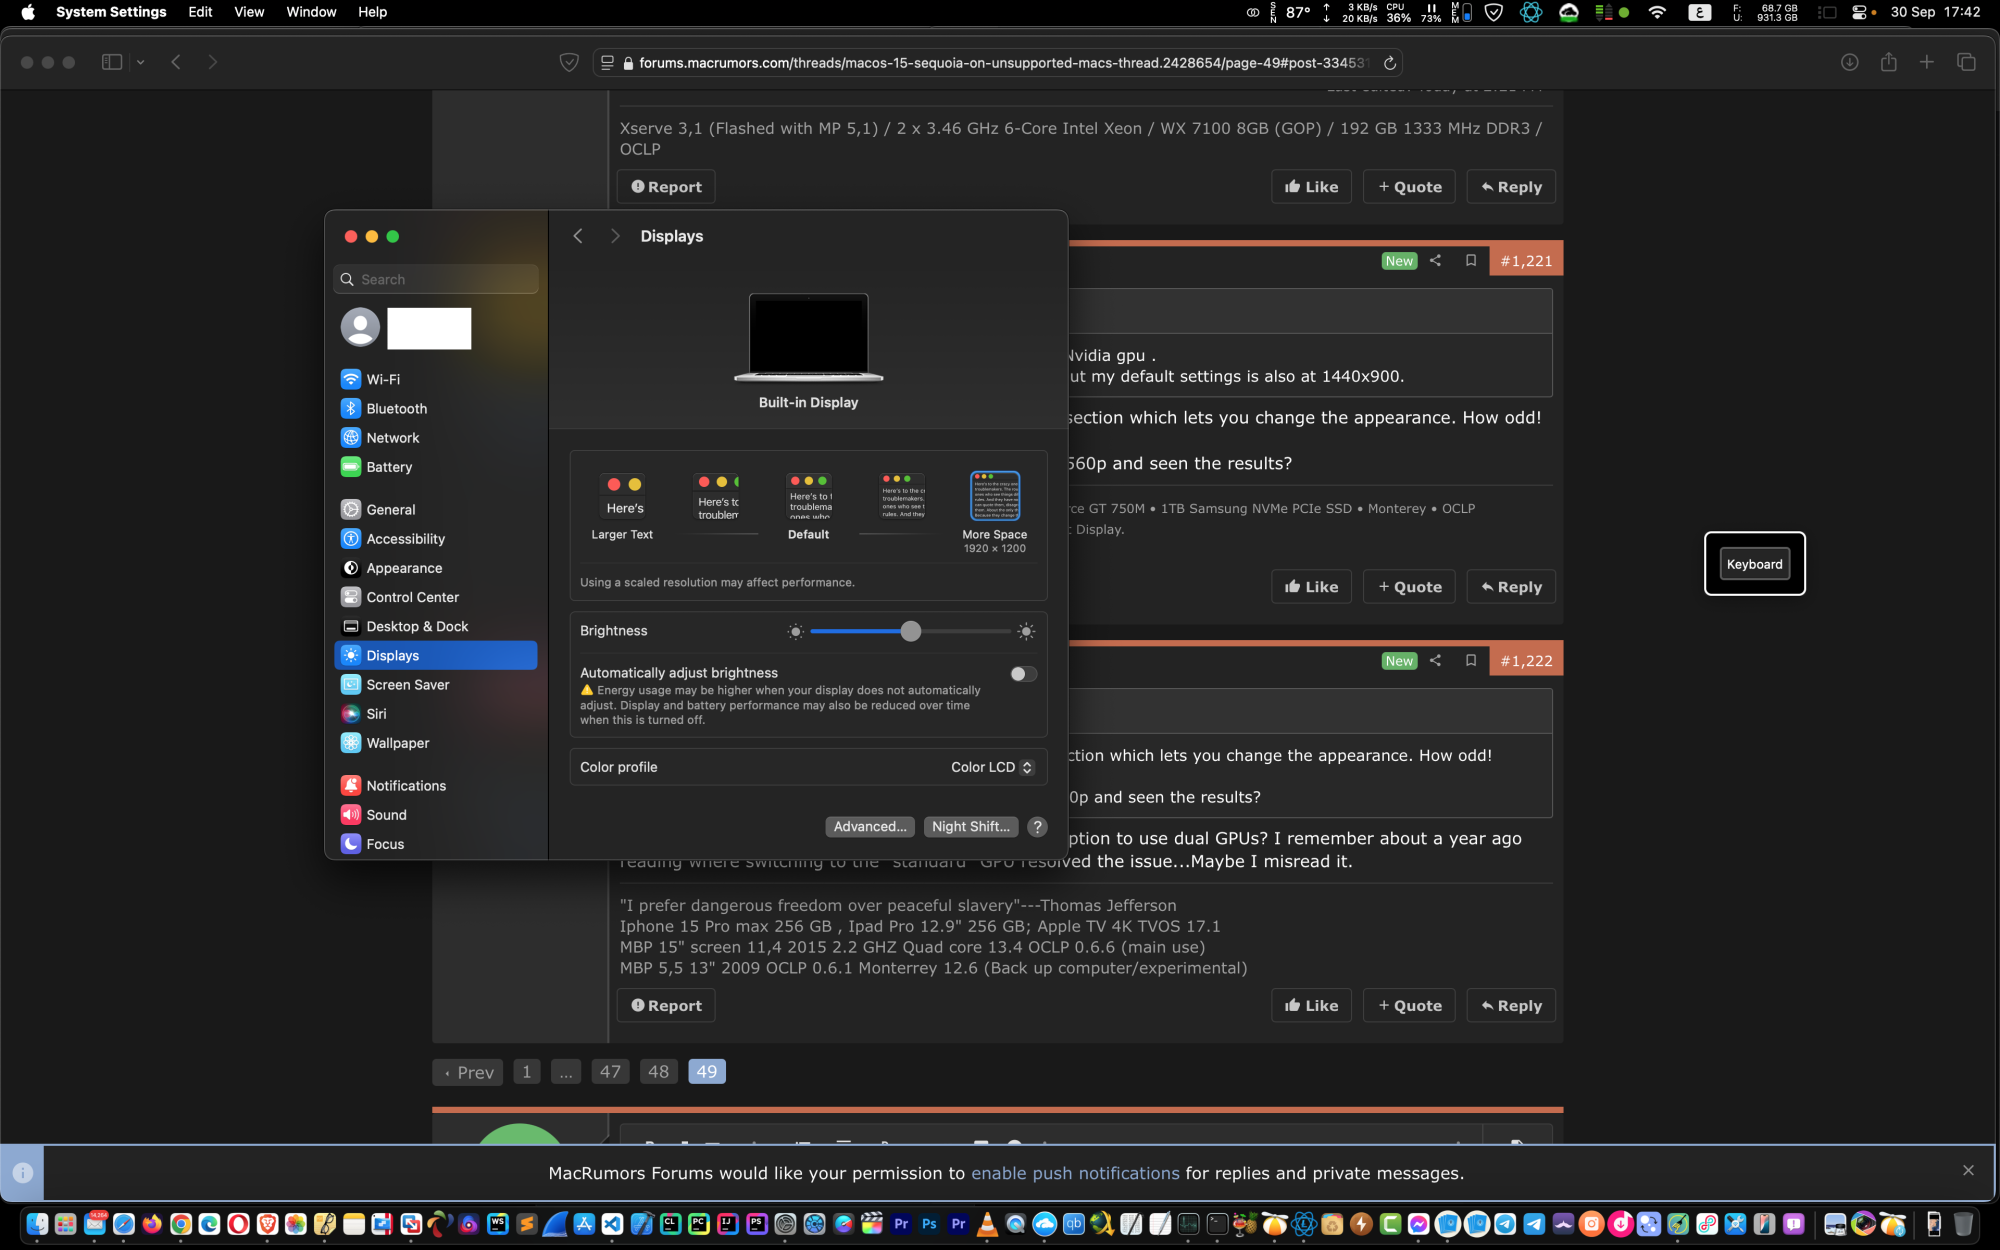Open Wi-Fi settings in sidebar
Image resolution: width=2000 pixels, height=1250 pixels.
[x=383, y=379]
